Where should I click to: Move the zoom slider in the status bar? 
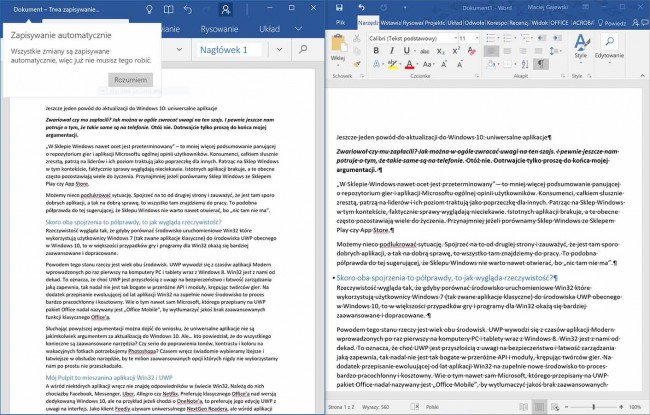coord(593,407)
